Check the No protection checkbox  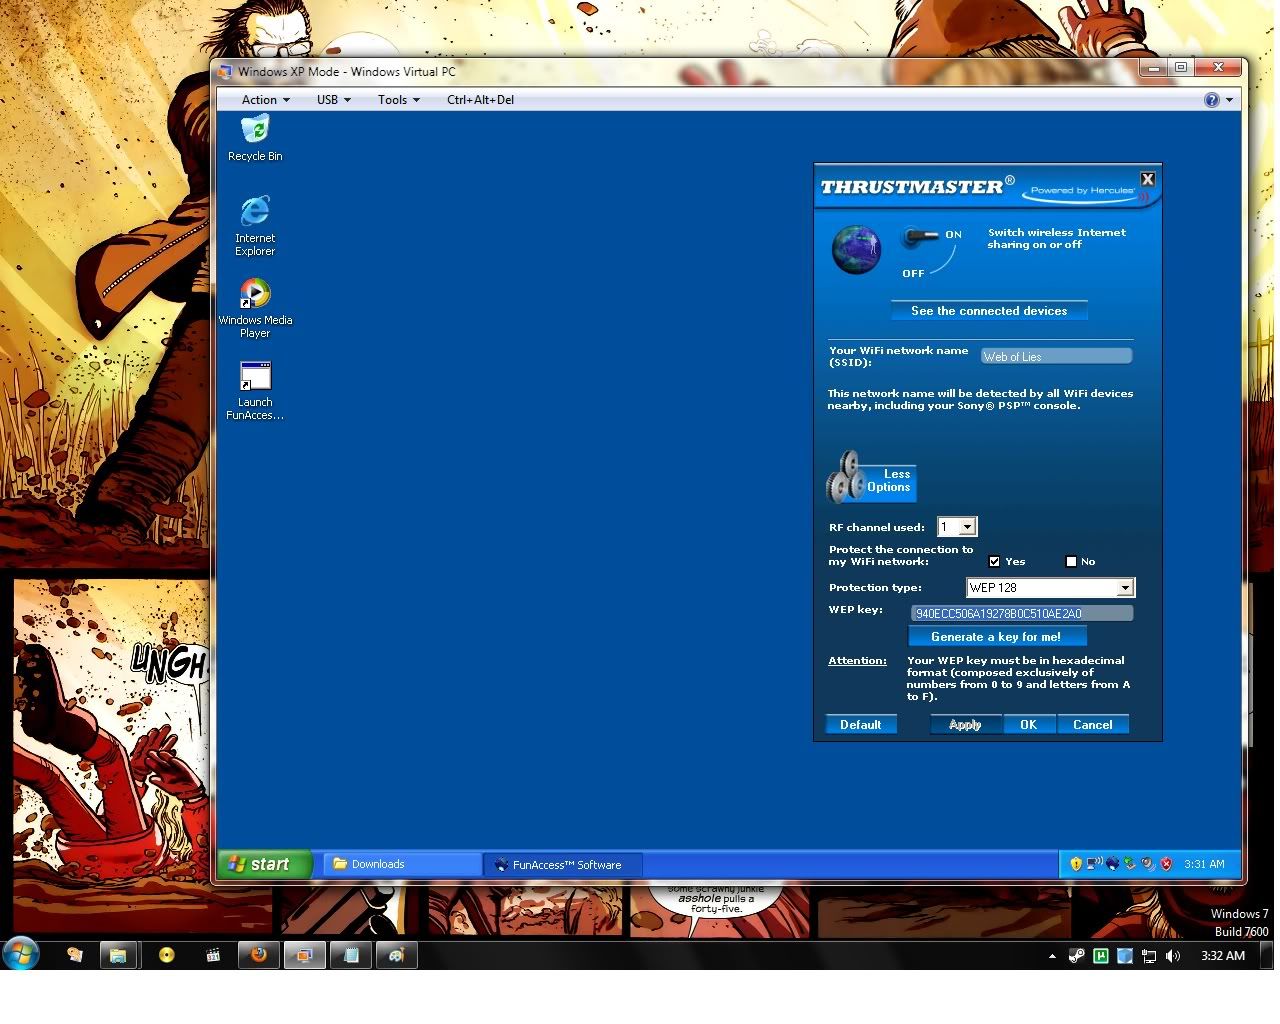[1071, 562]
